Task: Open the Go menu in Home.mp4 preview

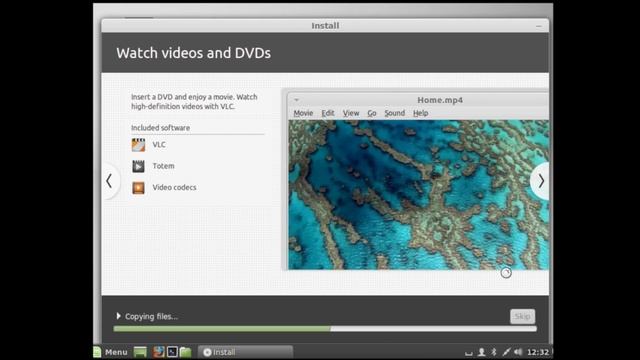Action: [x=372, y=113]
